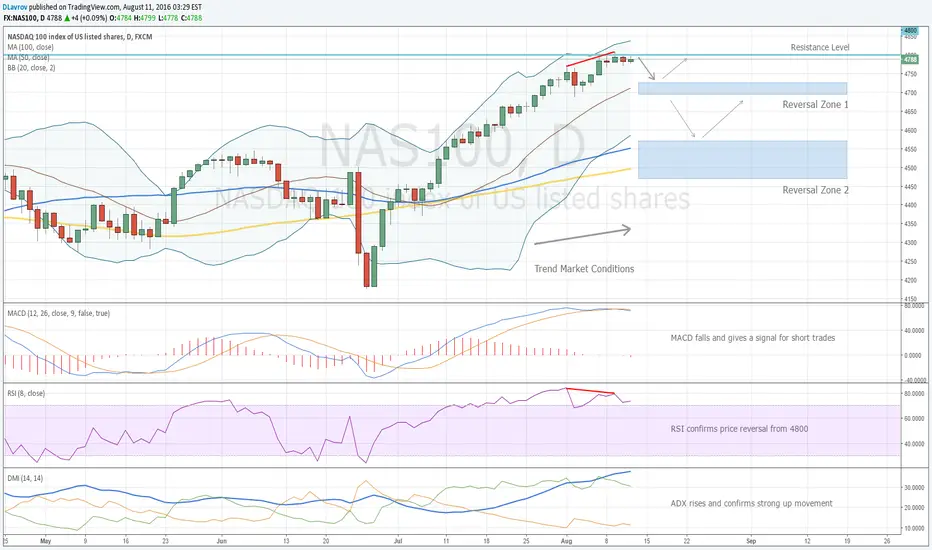Select the large blue Reversal Zone 2 rectangle
Image resolution: width=932 pixels, height=550 pixels.
[x=742, y=160]
